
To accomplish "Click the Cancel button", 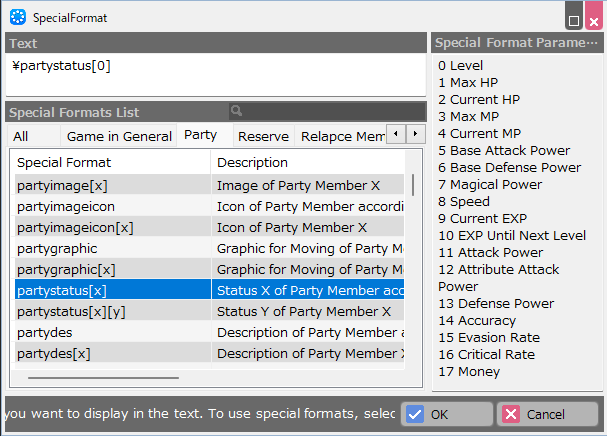I will click(x=547, y=414).
